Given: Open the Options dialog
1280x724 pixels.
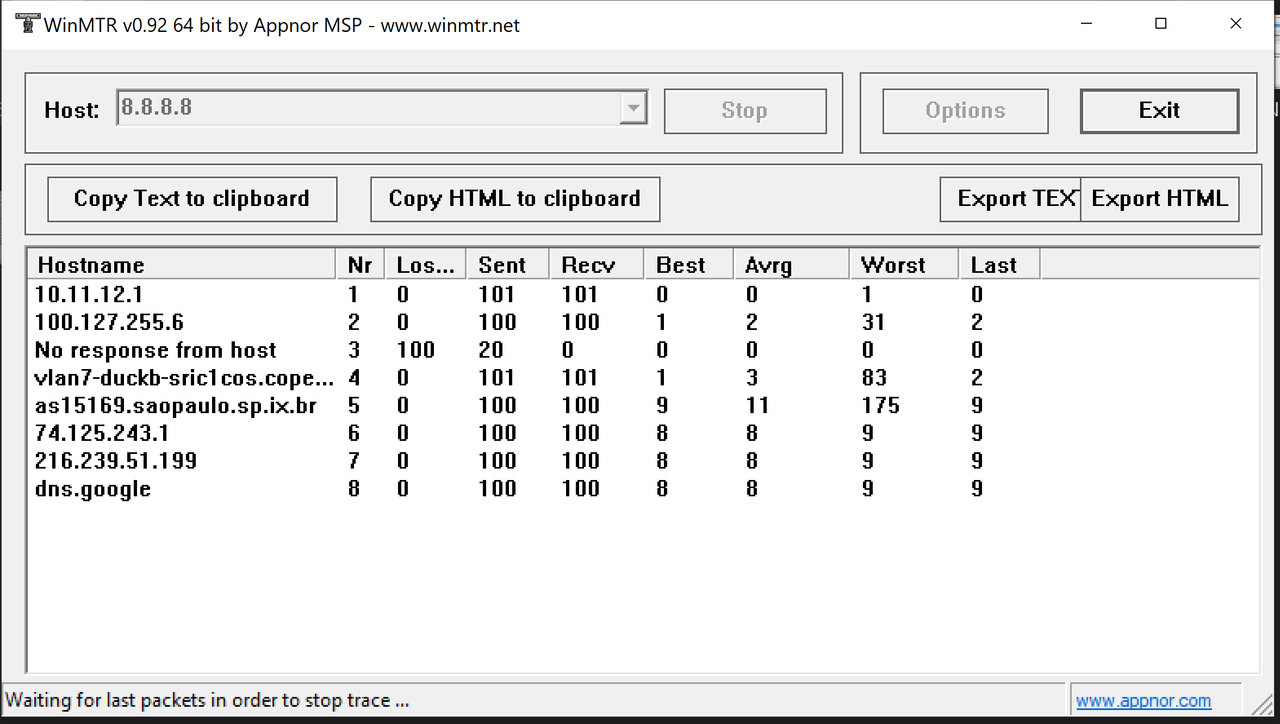Looking at the screenshot, I should 965,111.
